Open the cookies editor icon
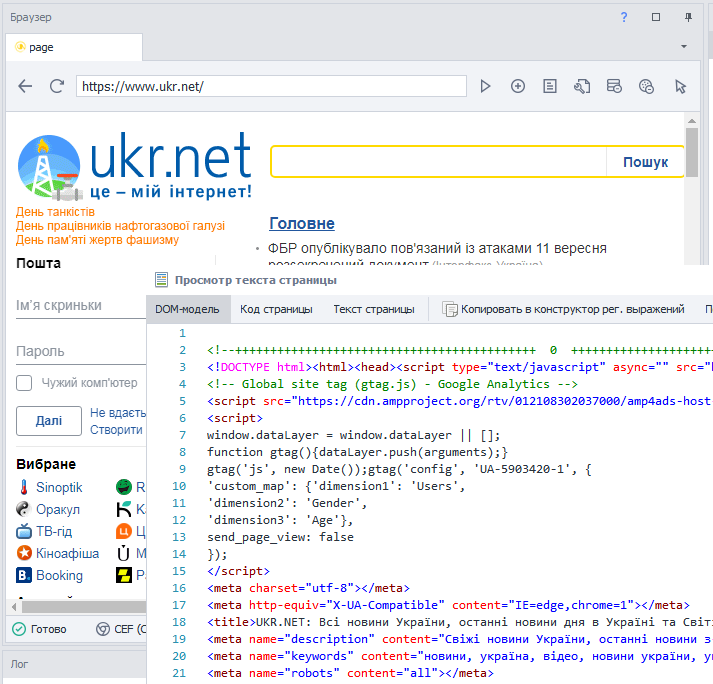713x684 pixels. pos(646,86)
